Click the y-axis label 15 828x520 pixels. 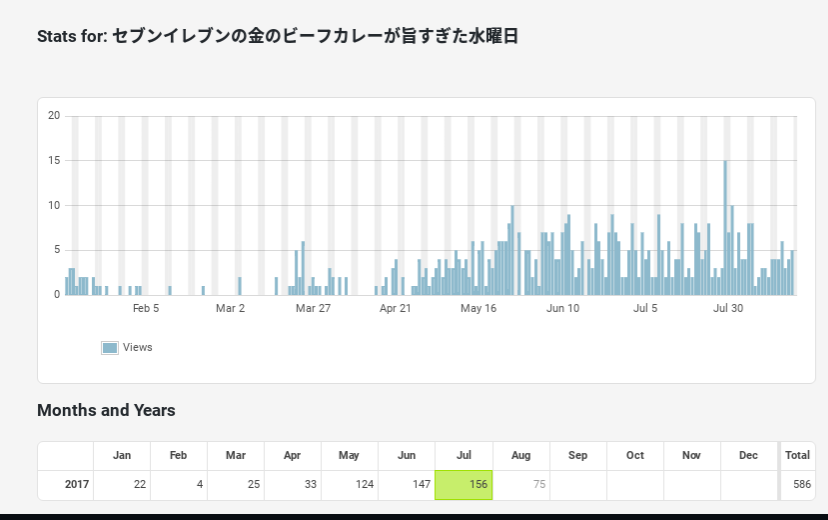[54, 160]
